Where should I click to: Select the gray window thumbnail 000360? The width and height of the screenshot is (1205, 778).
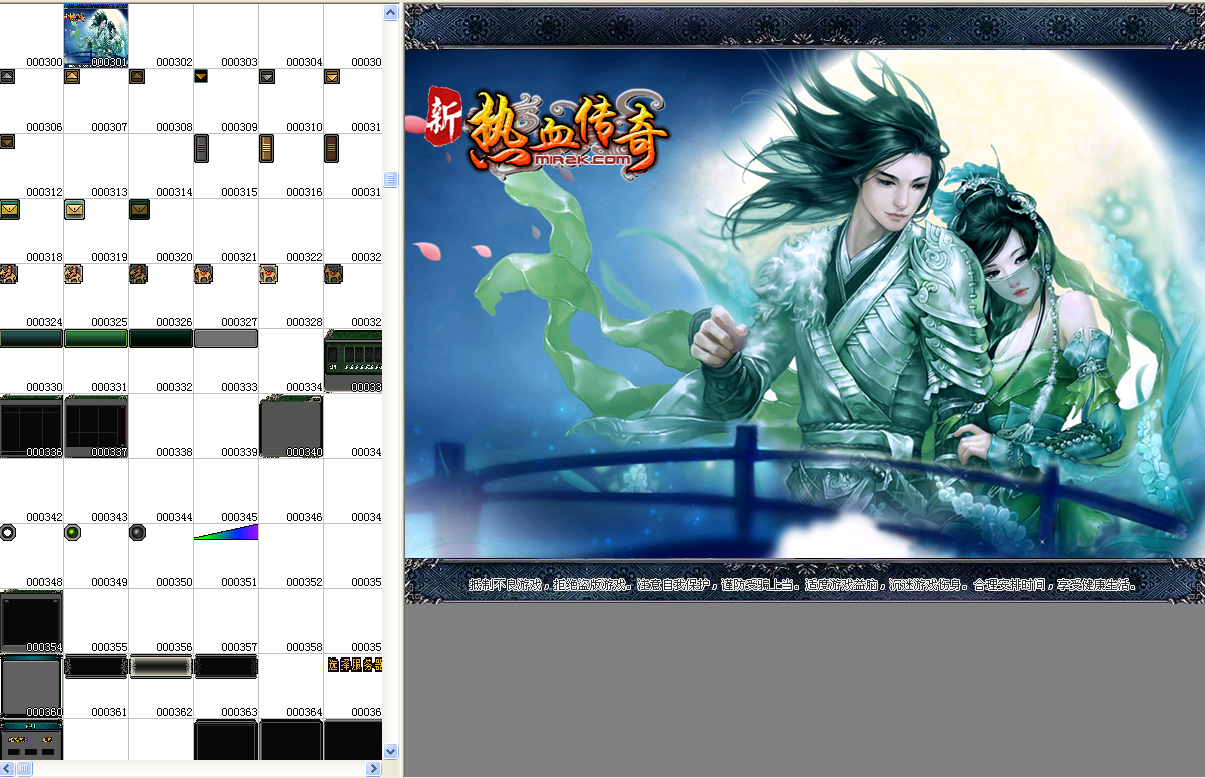(31, 686)
